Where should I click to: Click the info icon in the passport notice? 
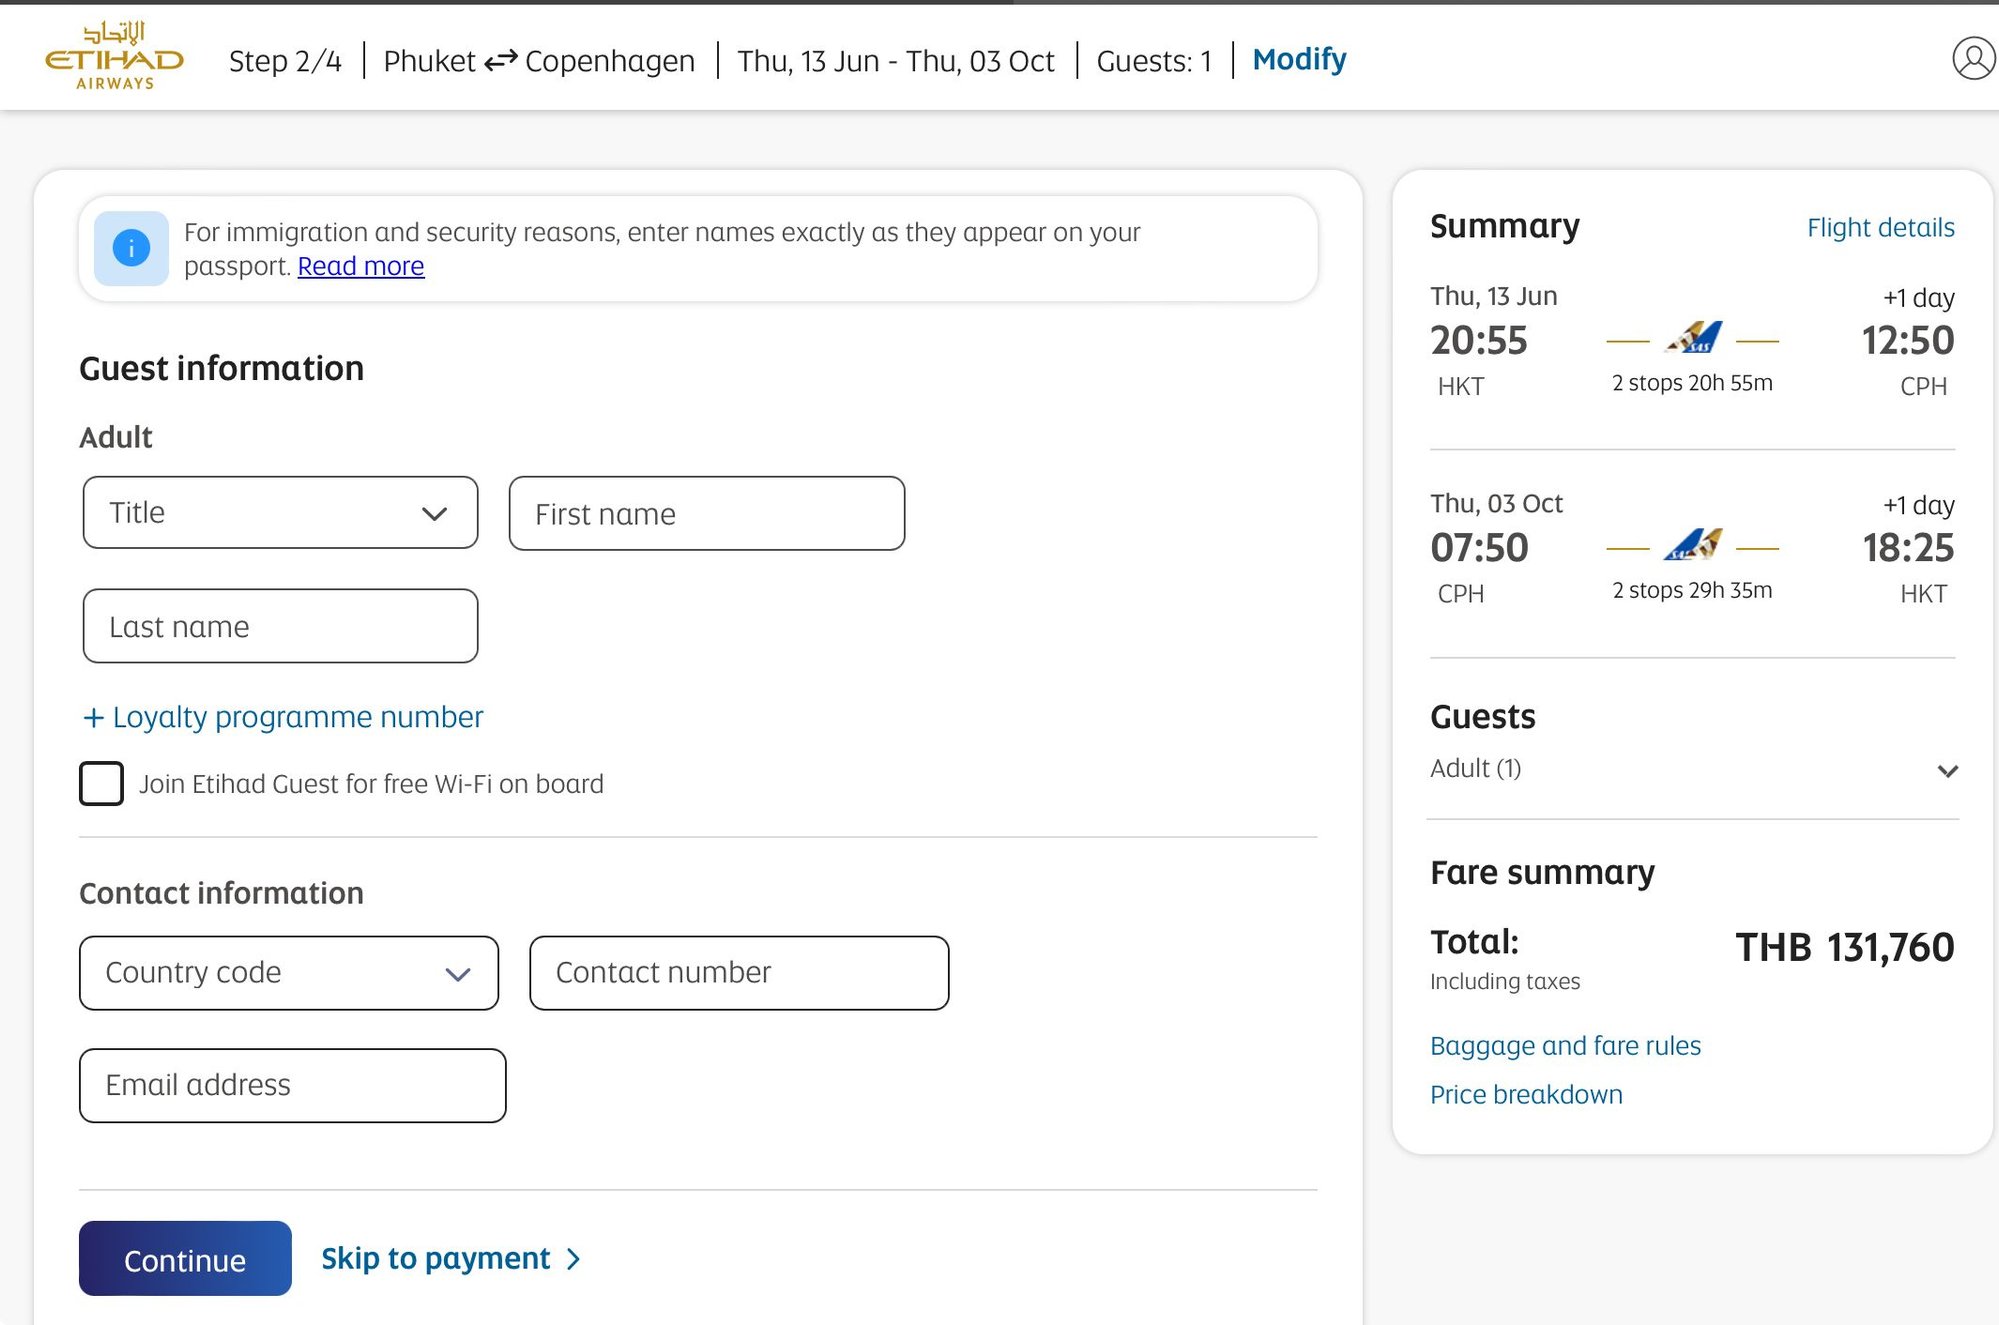click(131, 248)
